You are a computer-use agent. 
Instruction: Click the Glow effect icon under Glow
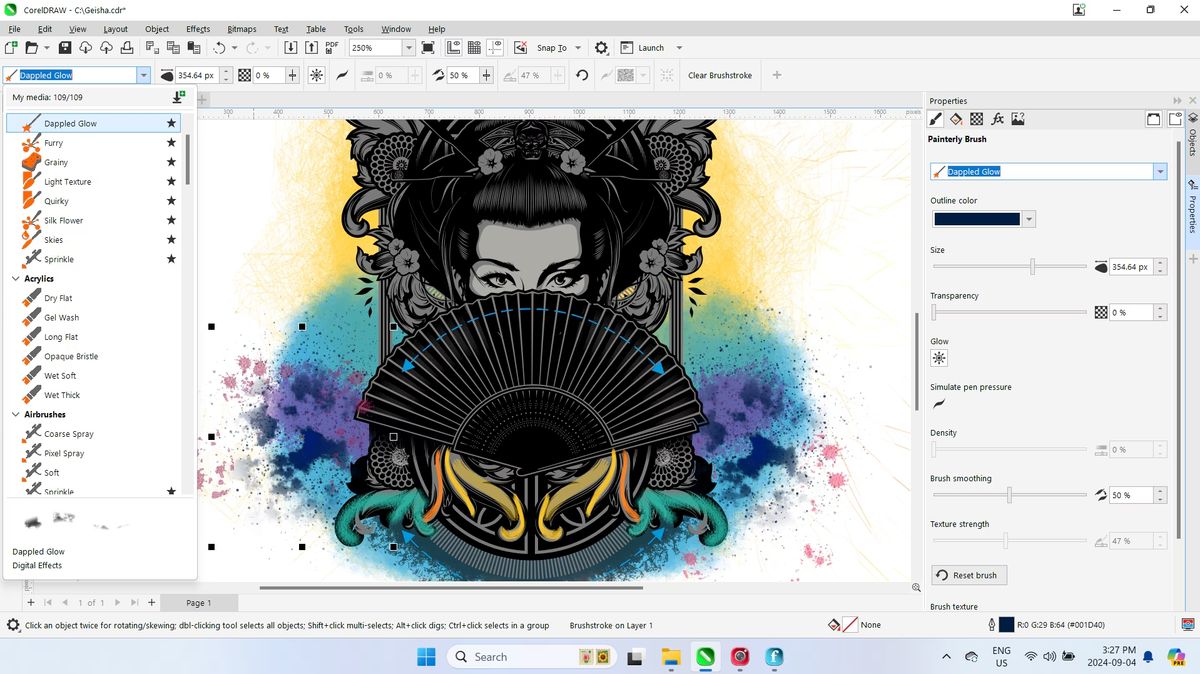(x=938, y=357)
